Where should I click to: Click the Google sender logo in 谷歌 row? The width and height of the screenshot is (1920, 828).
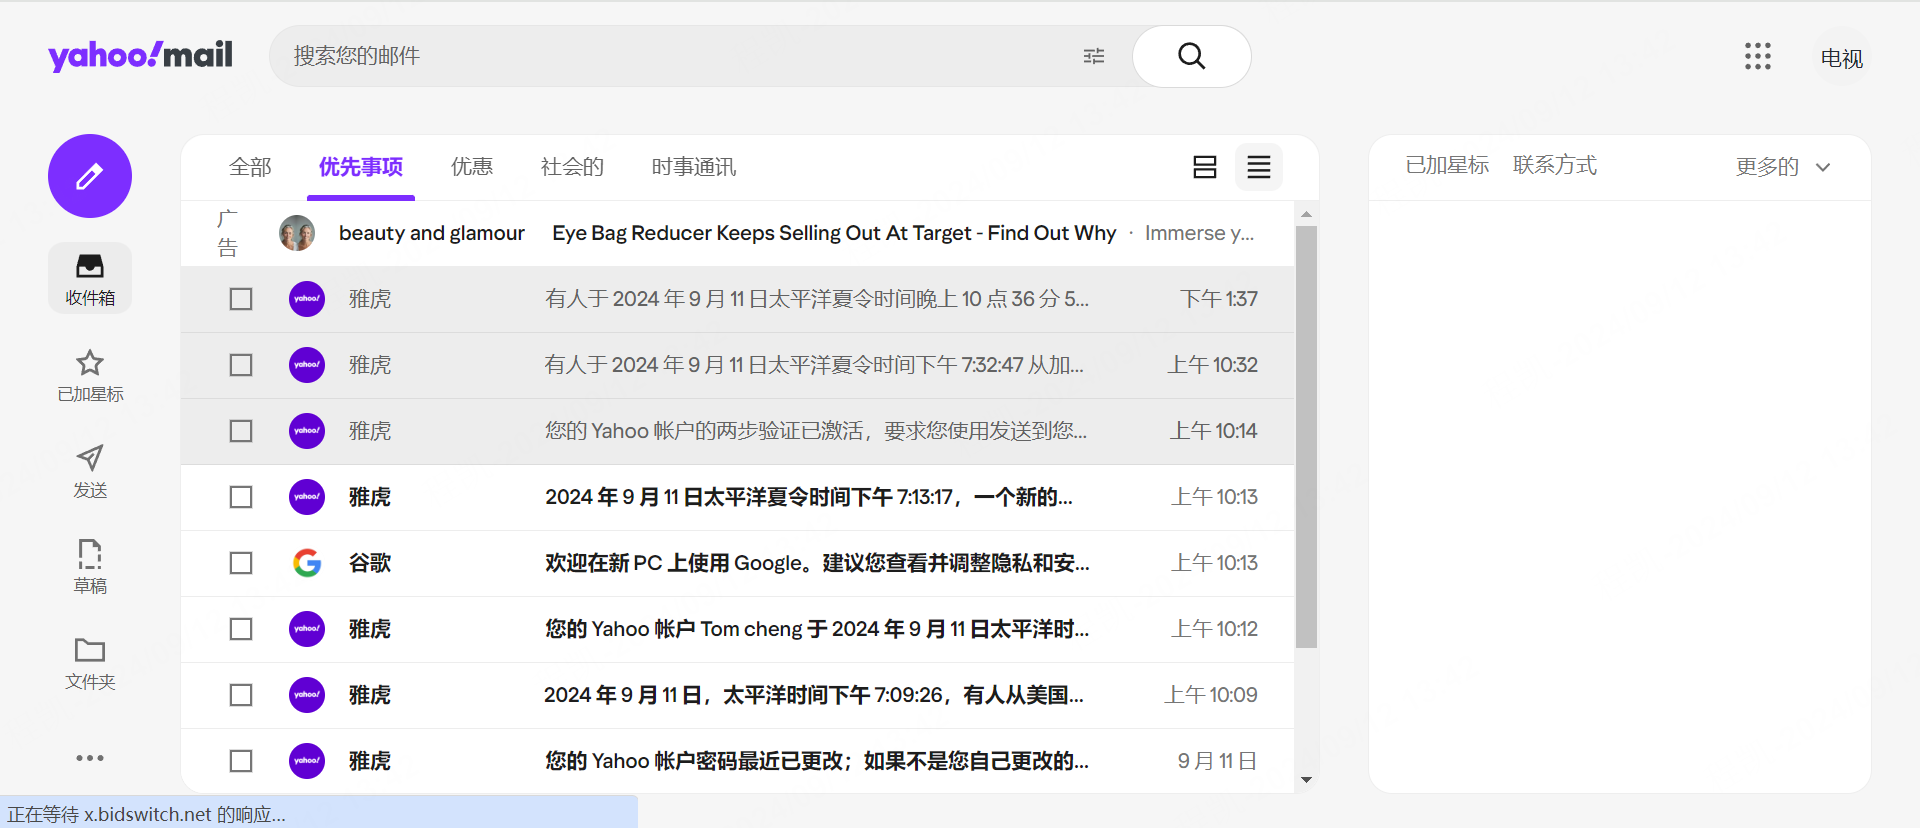[307, 563]
